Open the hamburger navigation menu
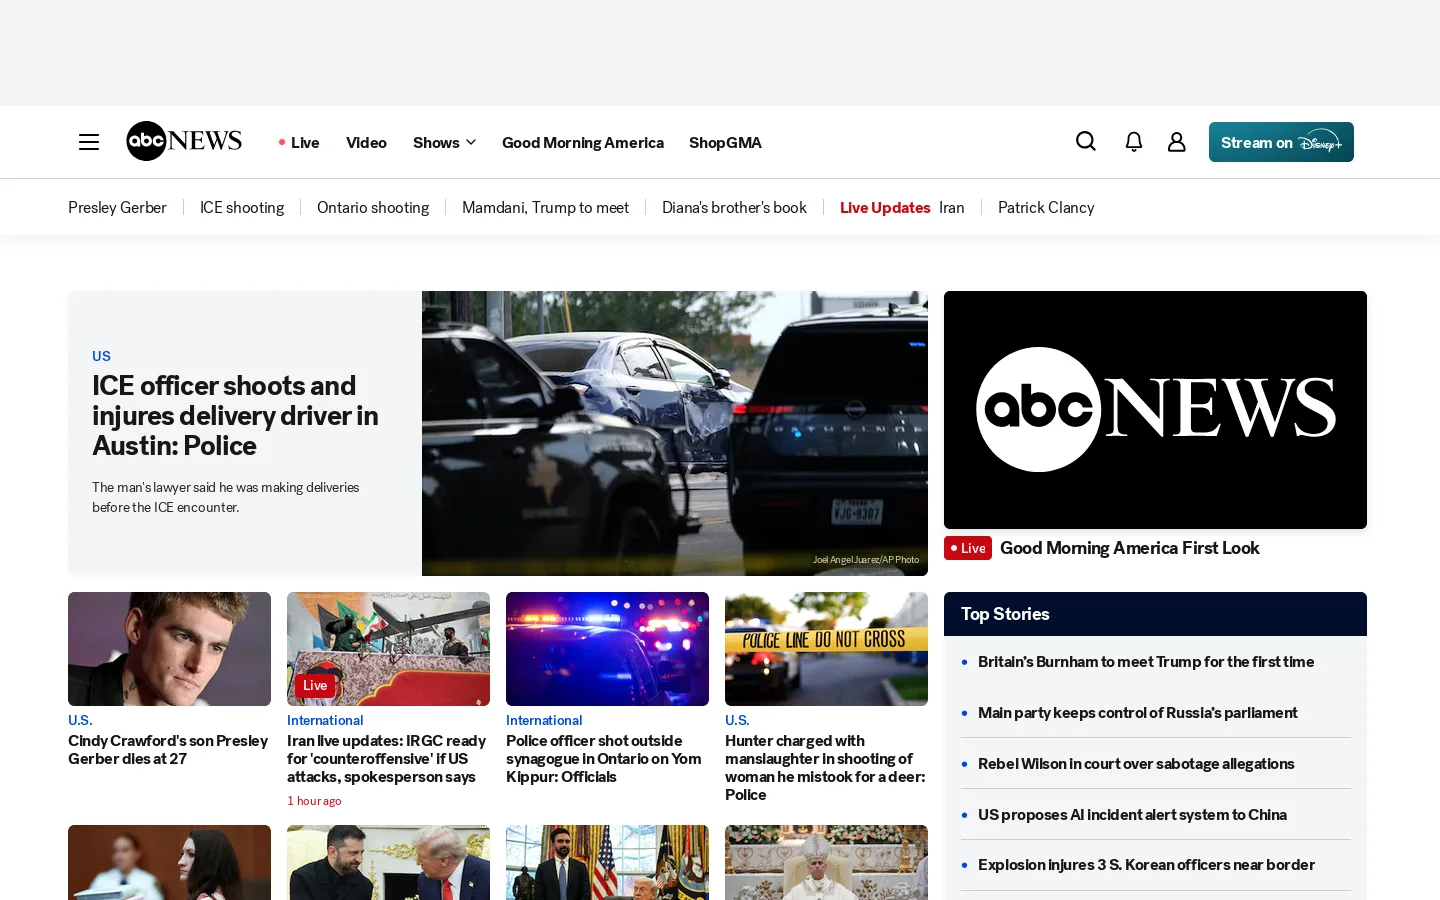 [x=89, y=142]
